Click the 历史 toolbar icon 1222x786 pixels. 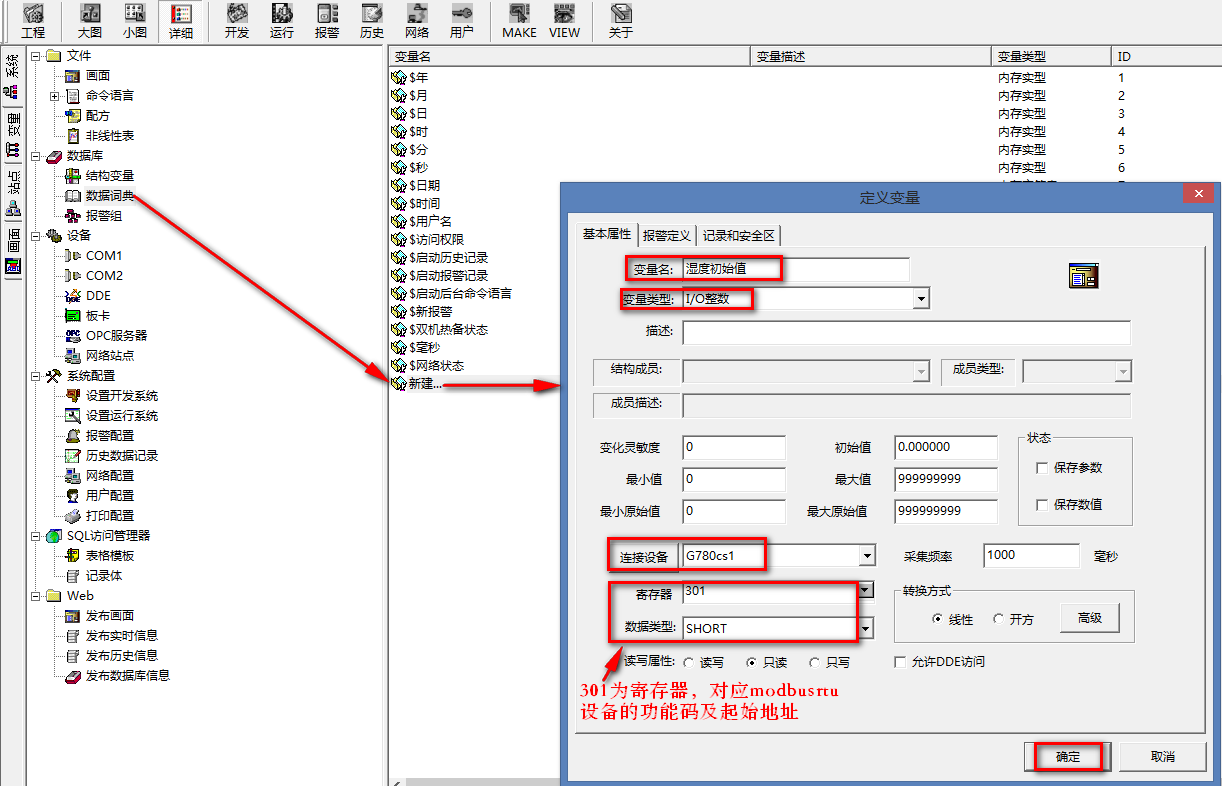(x=372, y=20)
